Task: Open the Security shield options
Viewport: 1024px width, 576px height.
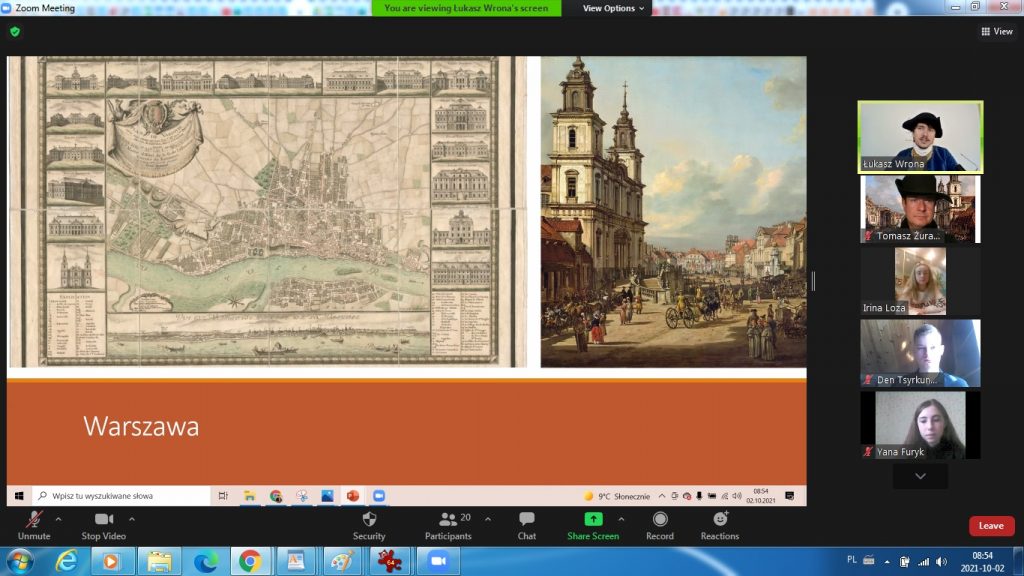Action: 369,525
